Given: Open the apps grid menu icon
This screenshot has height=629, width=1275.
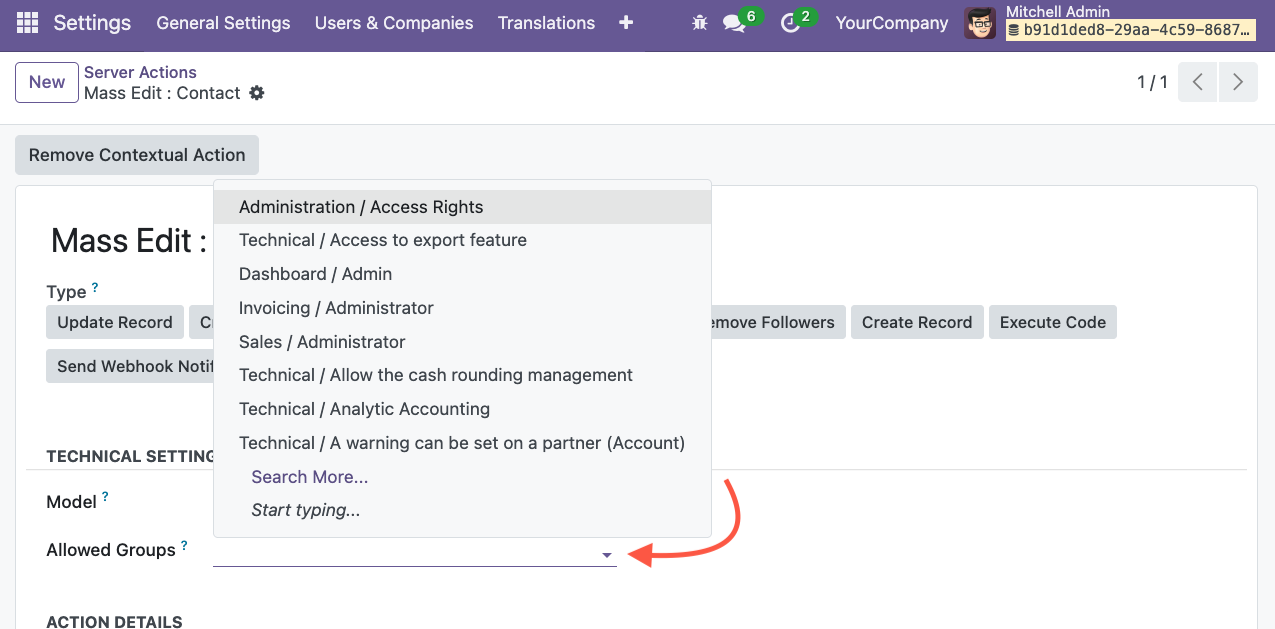Looking at the screenshot, I should pyautogui.click(x=28, y=22).
